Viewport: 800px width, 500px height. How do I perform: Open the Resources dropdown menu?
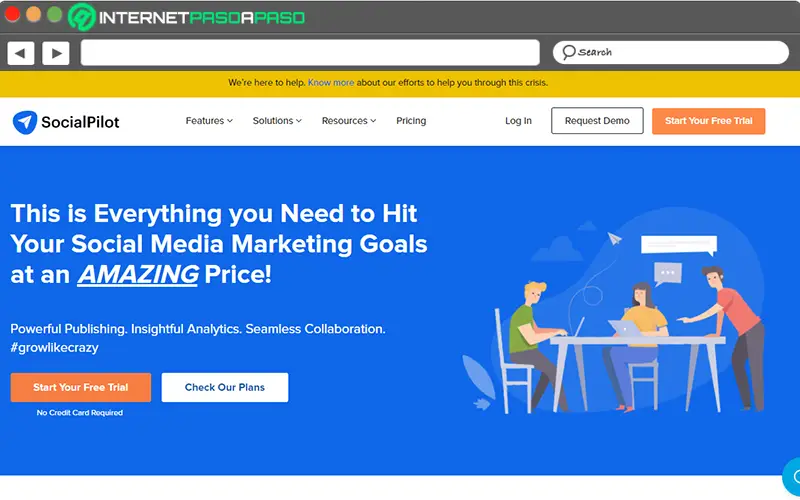[348, 121]
